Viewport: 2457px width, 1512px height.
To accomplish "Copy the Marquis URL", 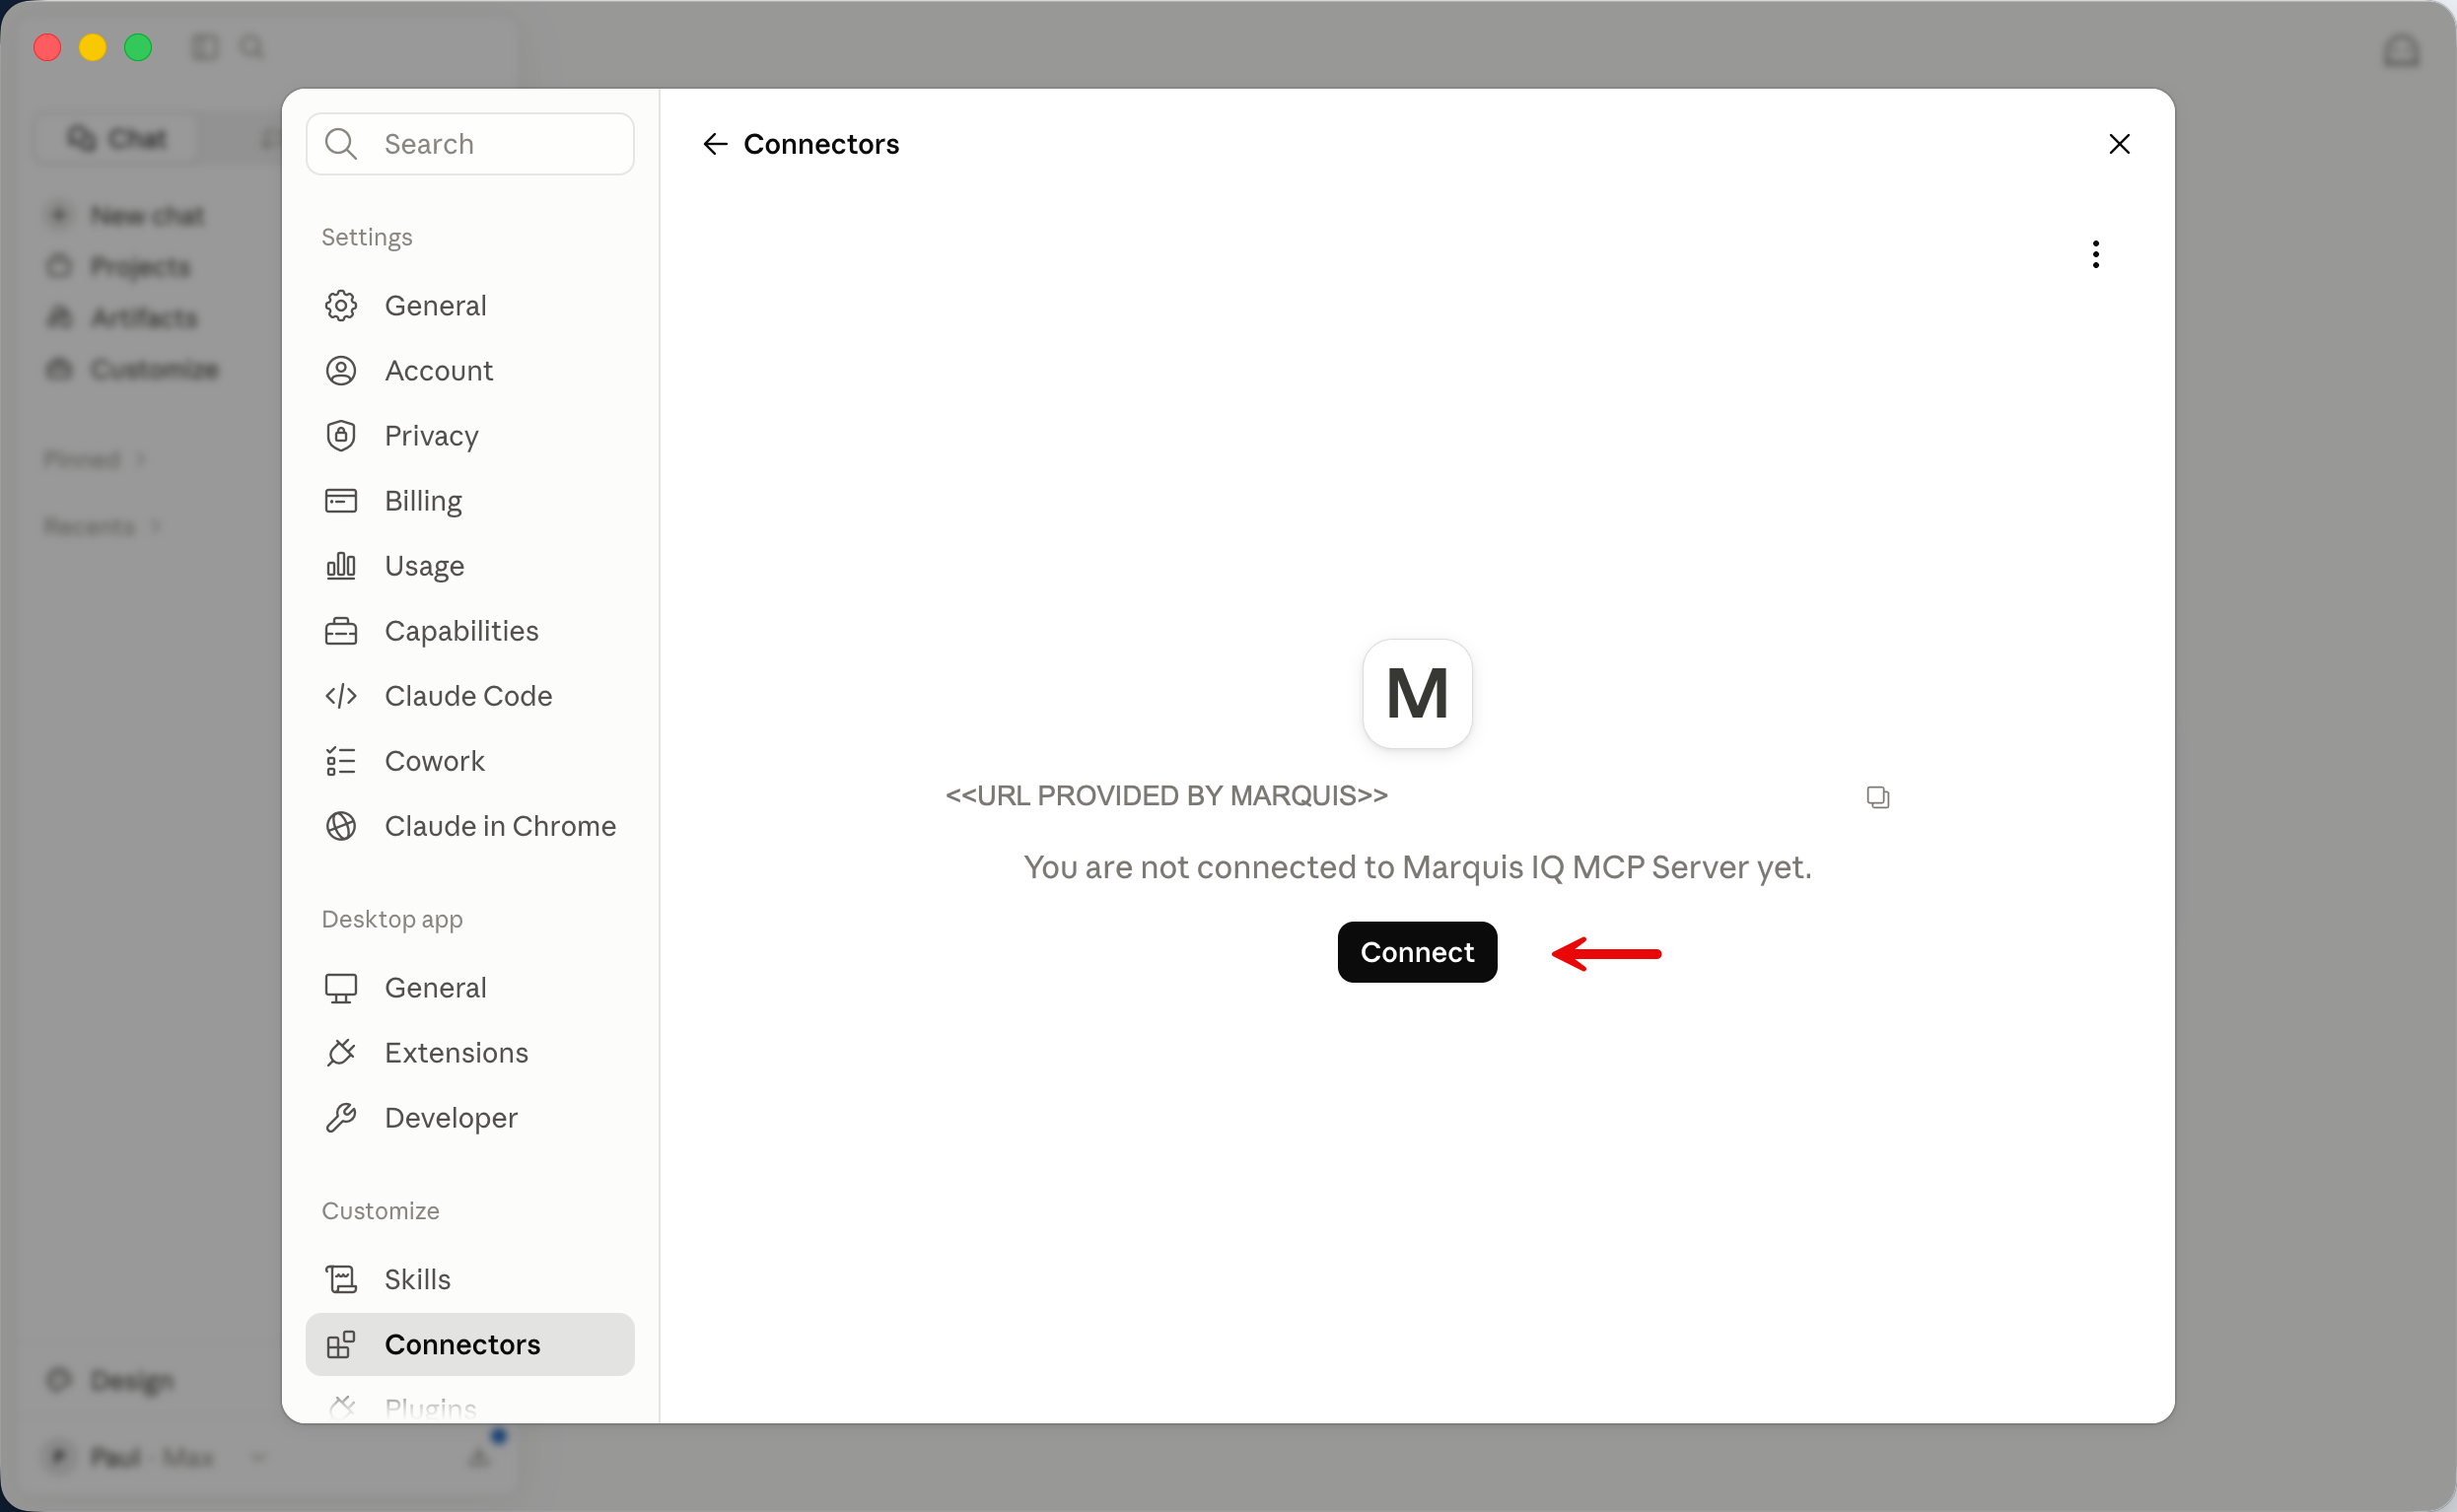I will [1877, 797].
